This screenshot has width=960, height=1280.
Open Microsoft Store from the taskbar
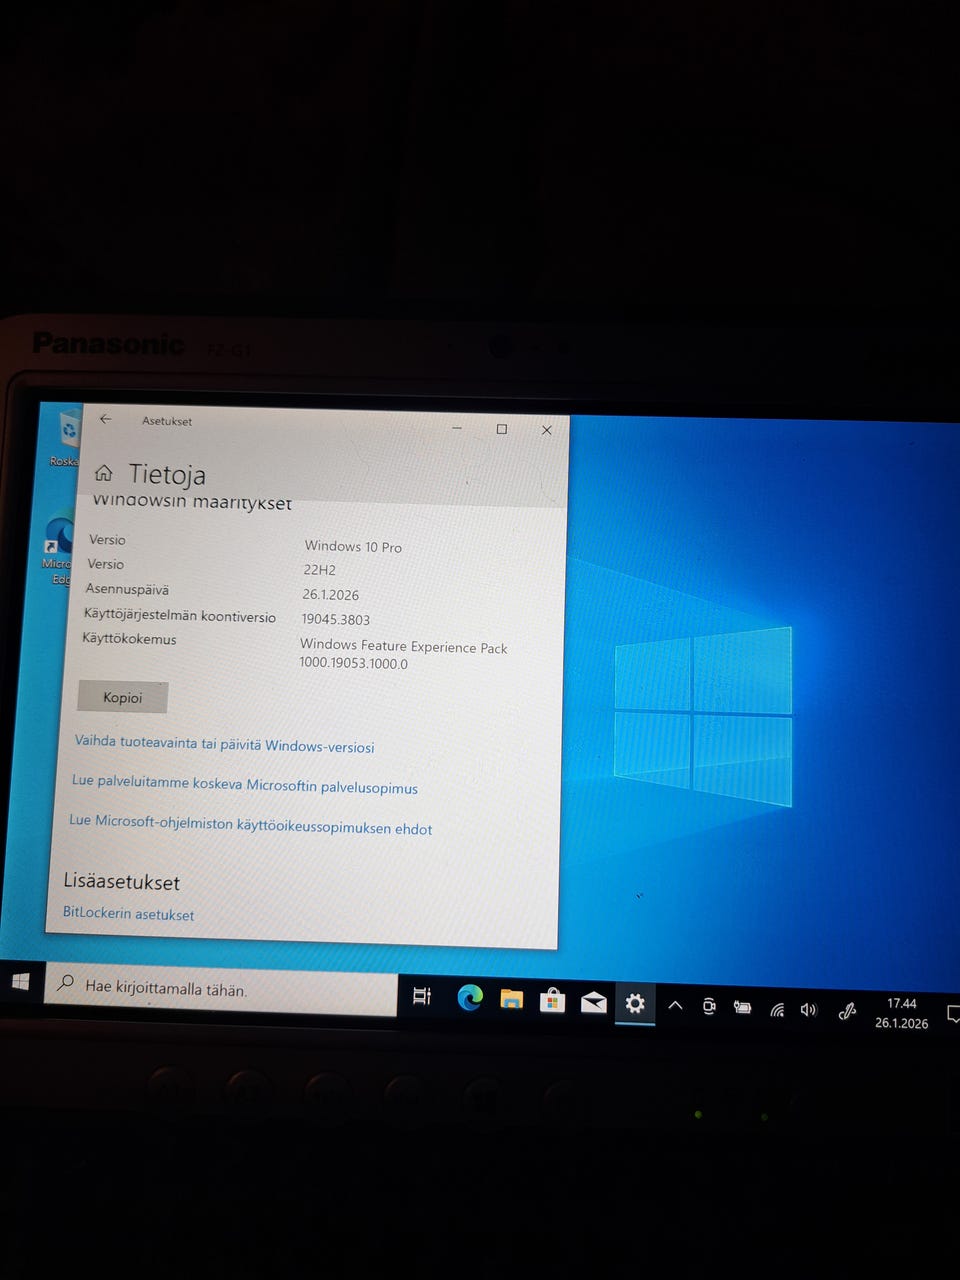coord(552,1000)
